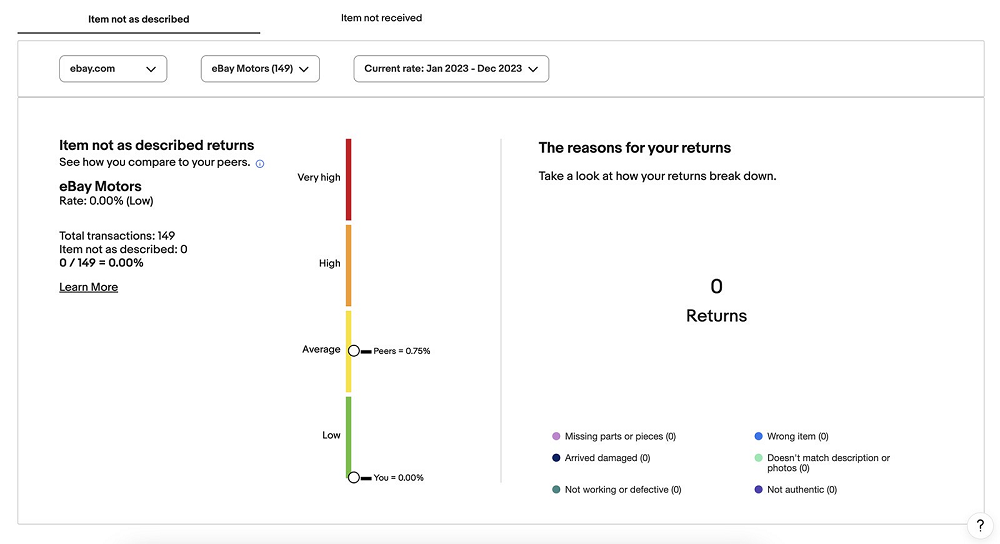
Task: Click the orange High scale segment
Action: pos(349,265)
